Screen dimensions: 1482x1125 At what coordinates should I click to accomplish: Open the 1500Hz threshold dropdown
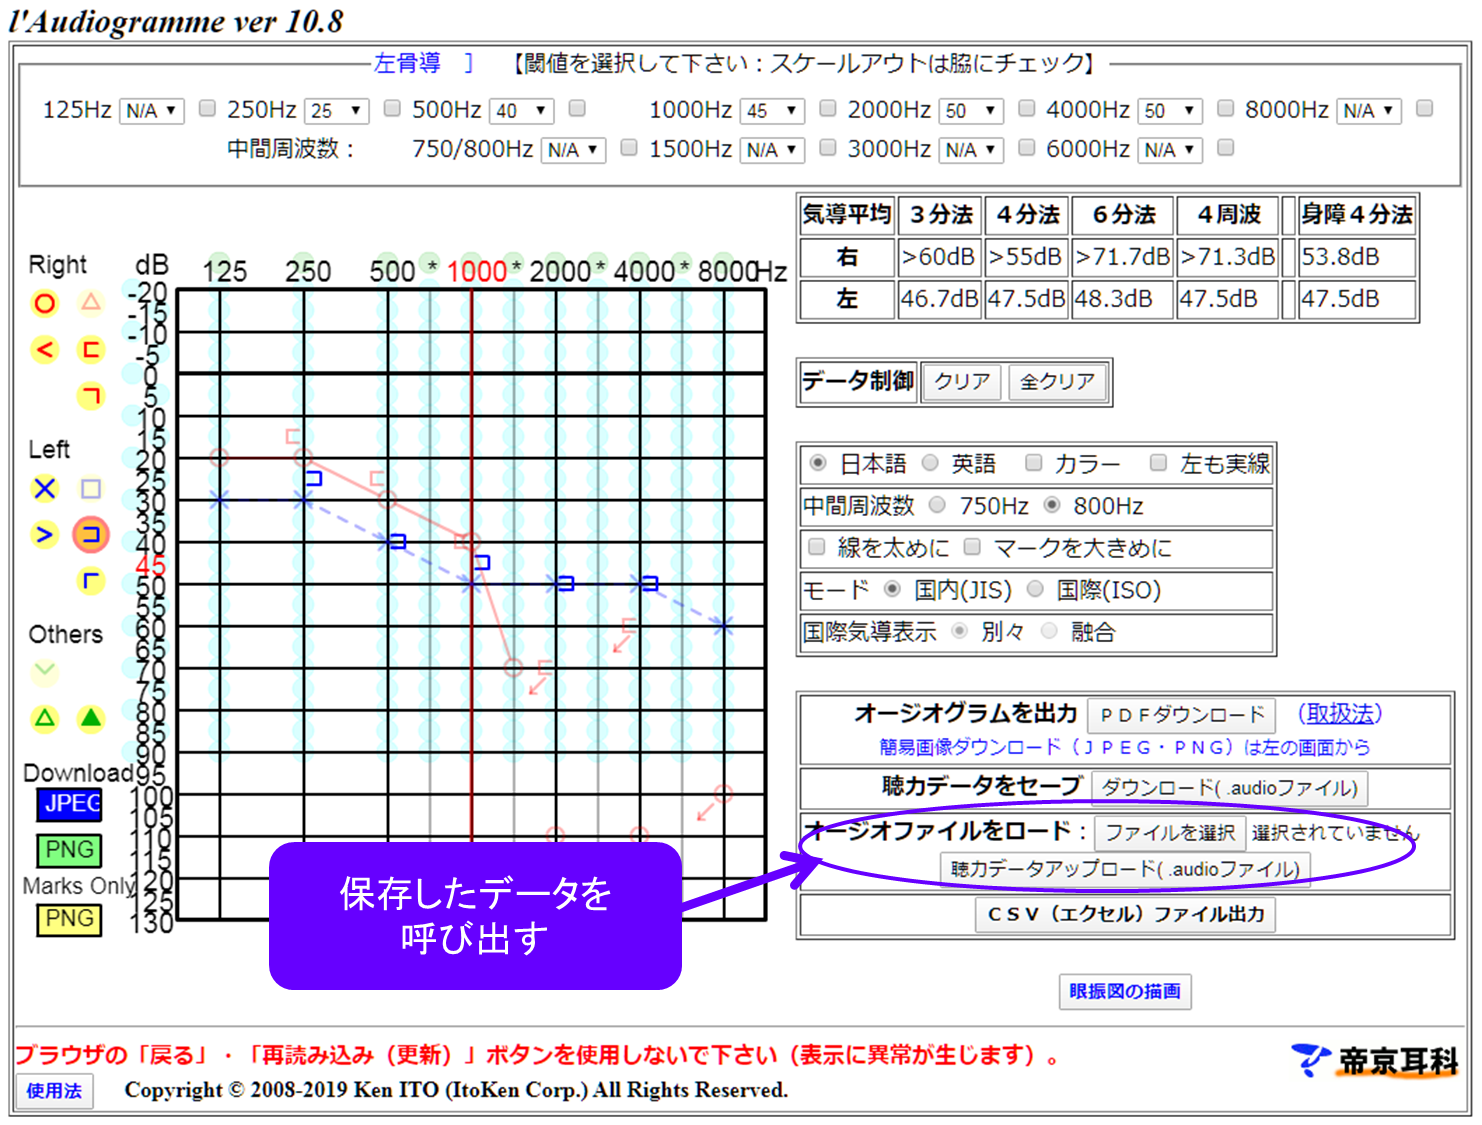coord(773,150)
